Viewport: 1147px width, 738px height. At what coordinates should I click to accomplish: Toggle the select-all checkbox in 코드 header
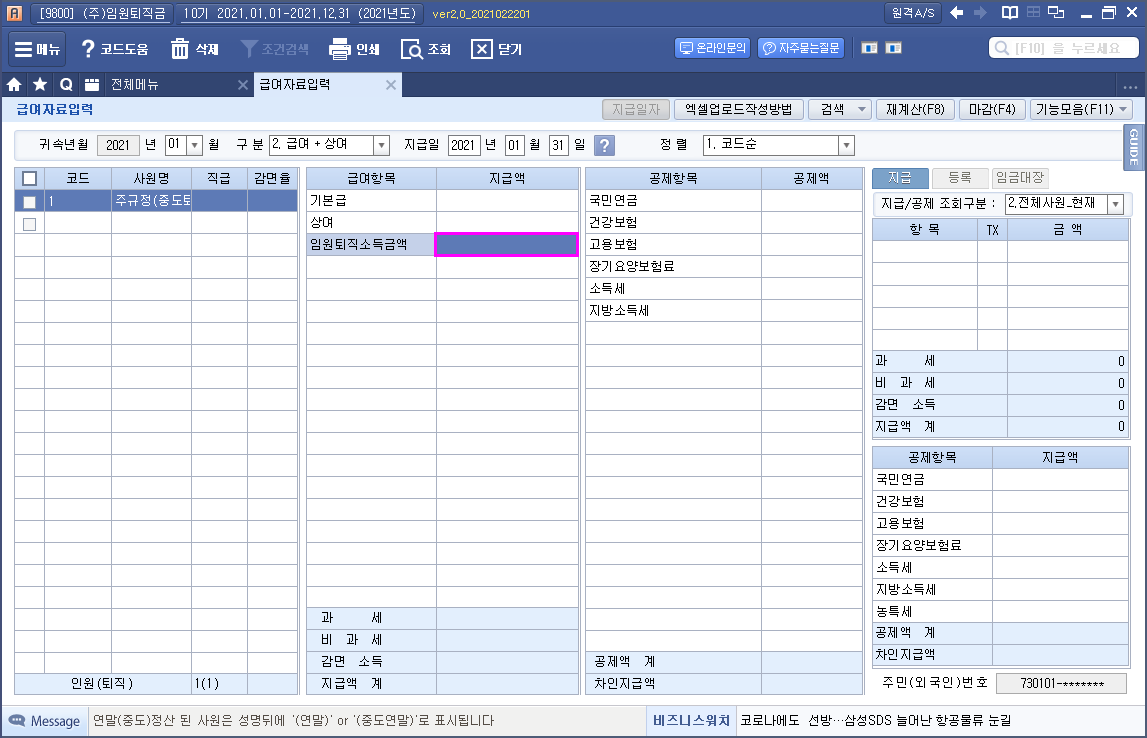click(x=29, y=178)
